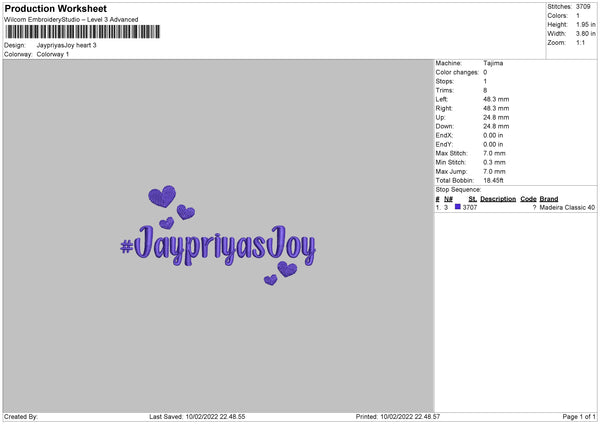Click the Page 1 of 1 indicator
The image size is (600, 424).
[x=579, y=417]
